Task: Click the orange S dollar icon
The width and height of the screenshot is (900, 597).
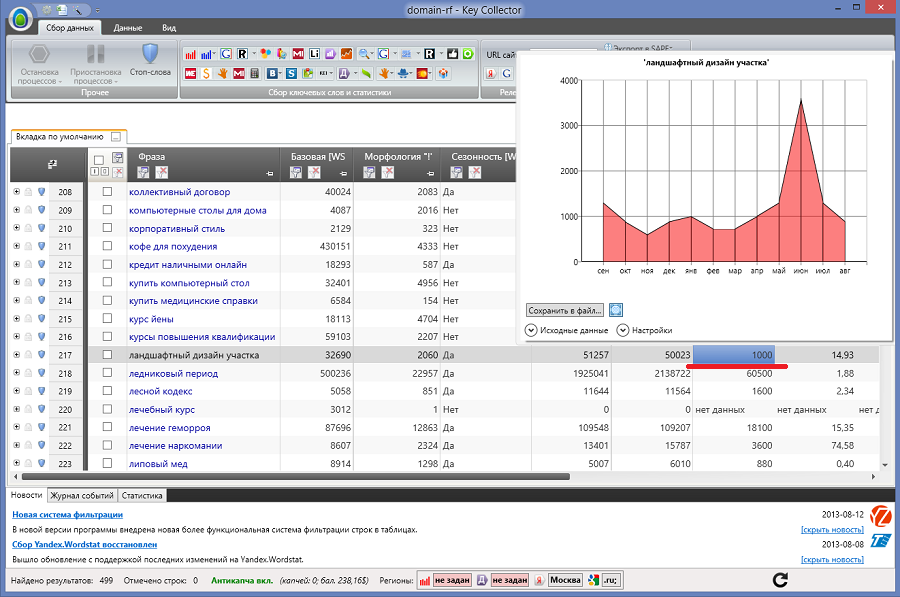Action: click(206, 73)
